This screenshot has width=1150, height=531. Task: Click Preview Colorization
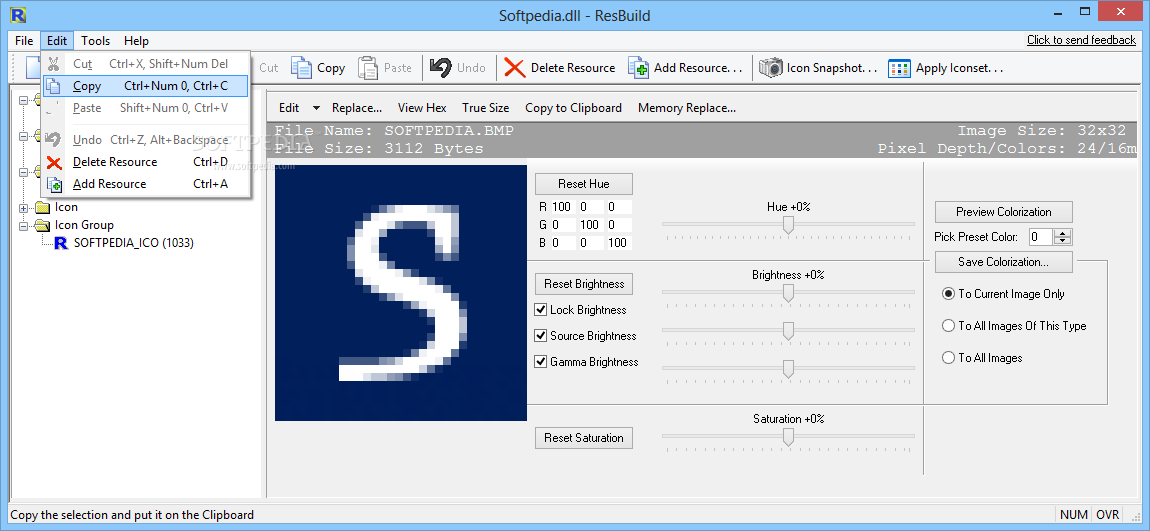pyautogui.click(x=1003, y=212)
